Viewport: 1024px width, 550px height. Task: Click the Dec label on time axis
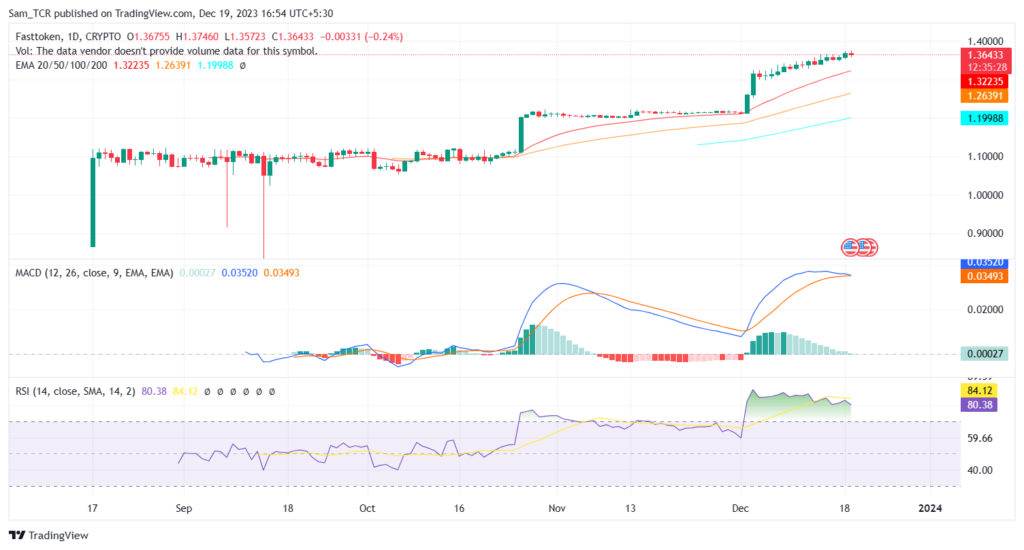740,508
